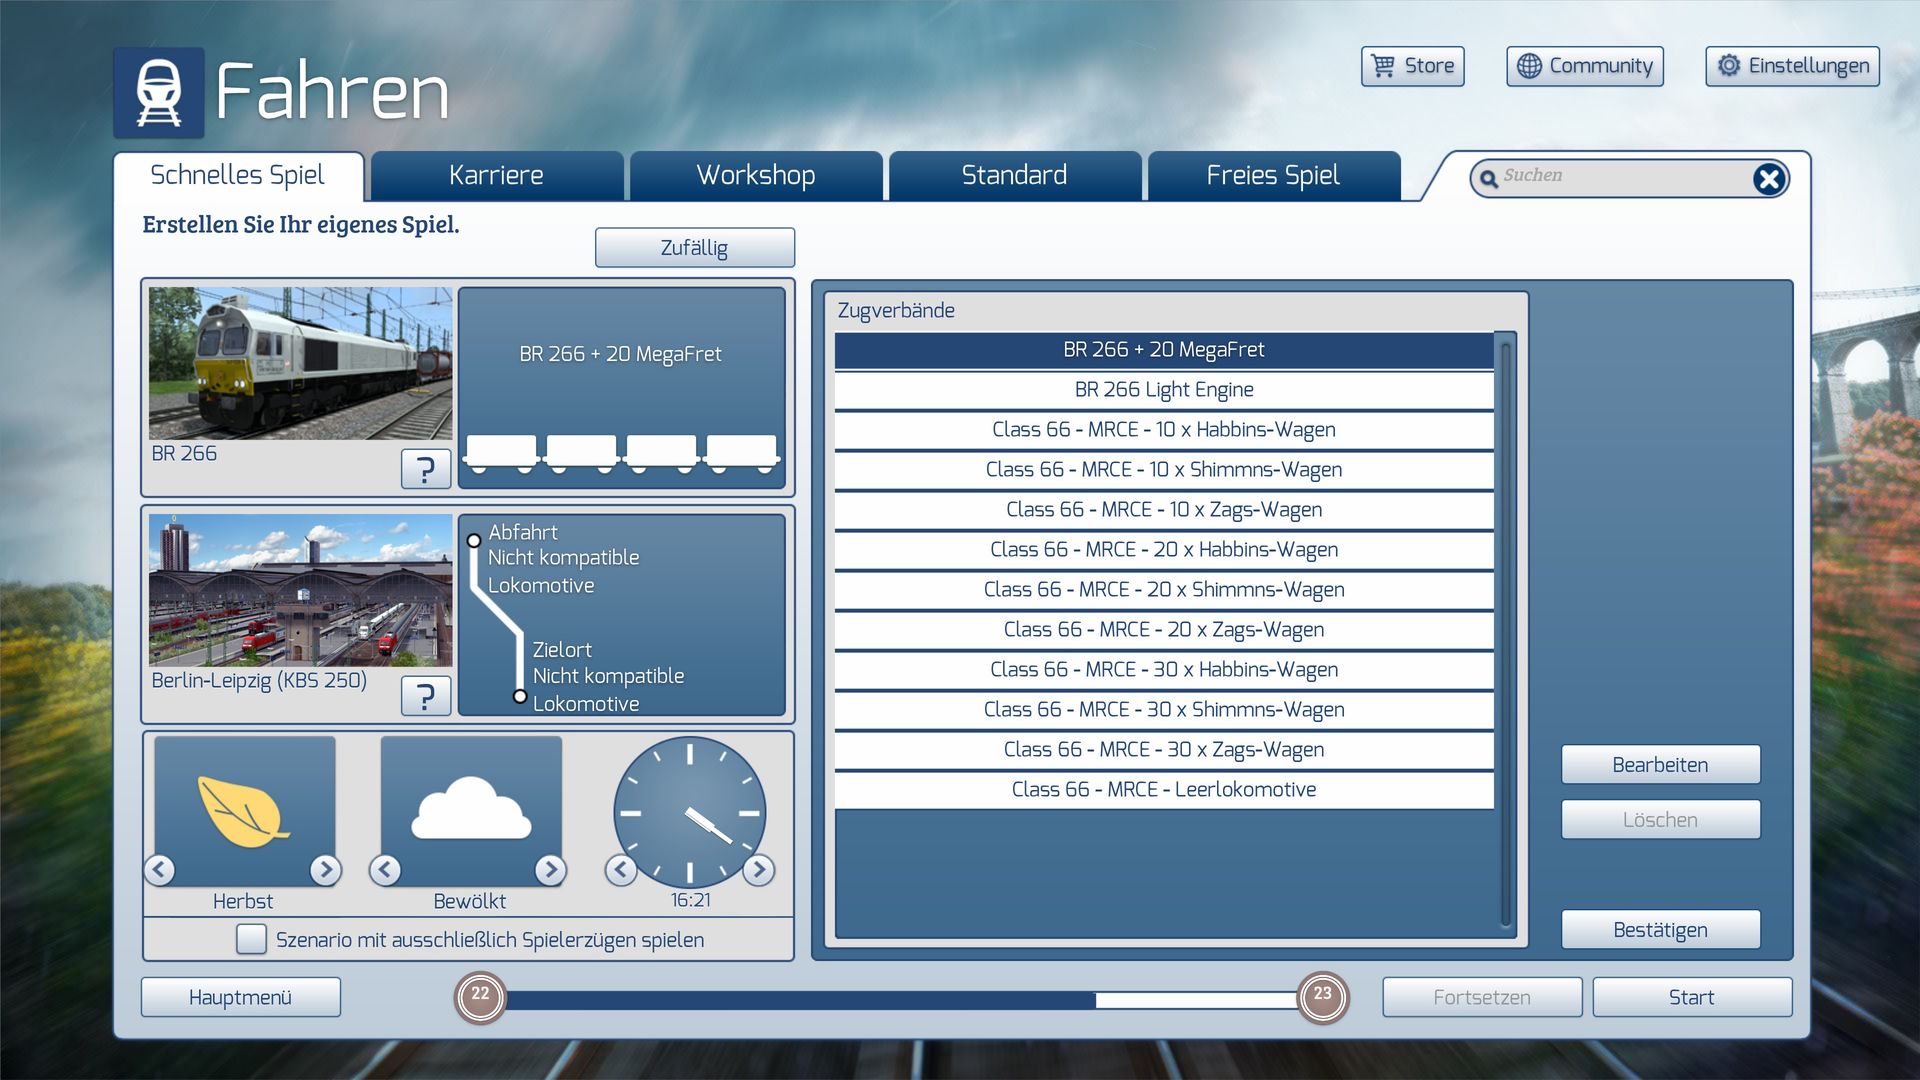Open the Freies Spiel tab
The image size is (1920, 1080).
coord(1272,176)
